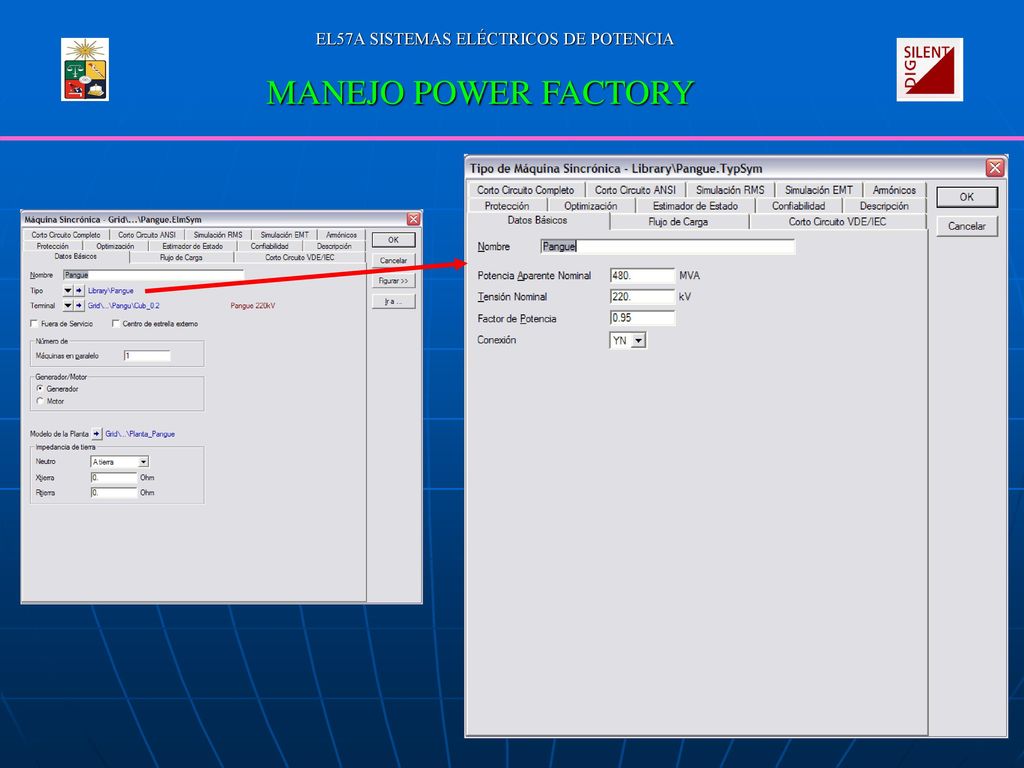
Task: Click the Nombre field in TypSym dialog
Action: coord(668,247)
